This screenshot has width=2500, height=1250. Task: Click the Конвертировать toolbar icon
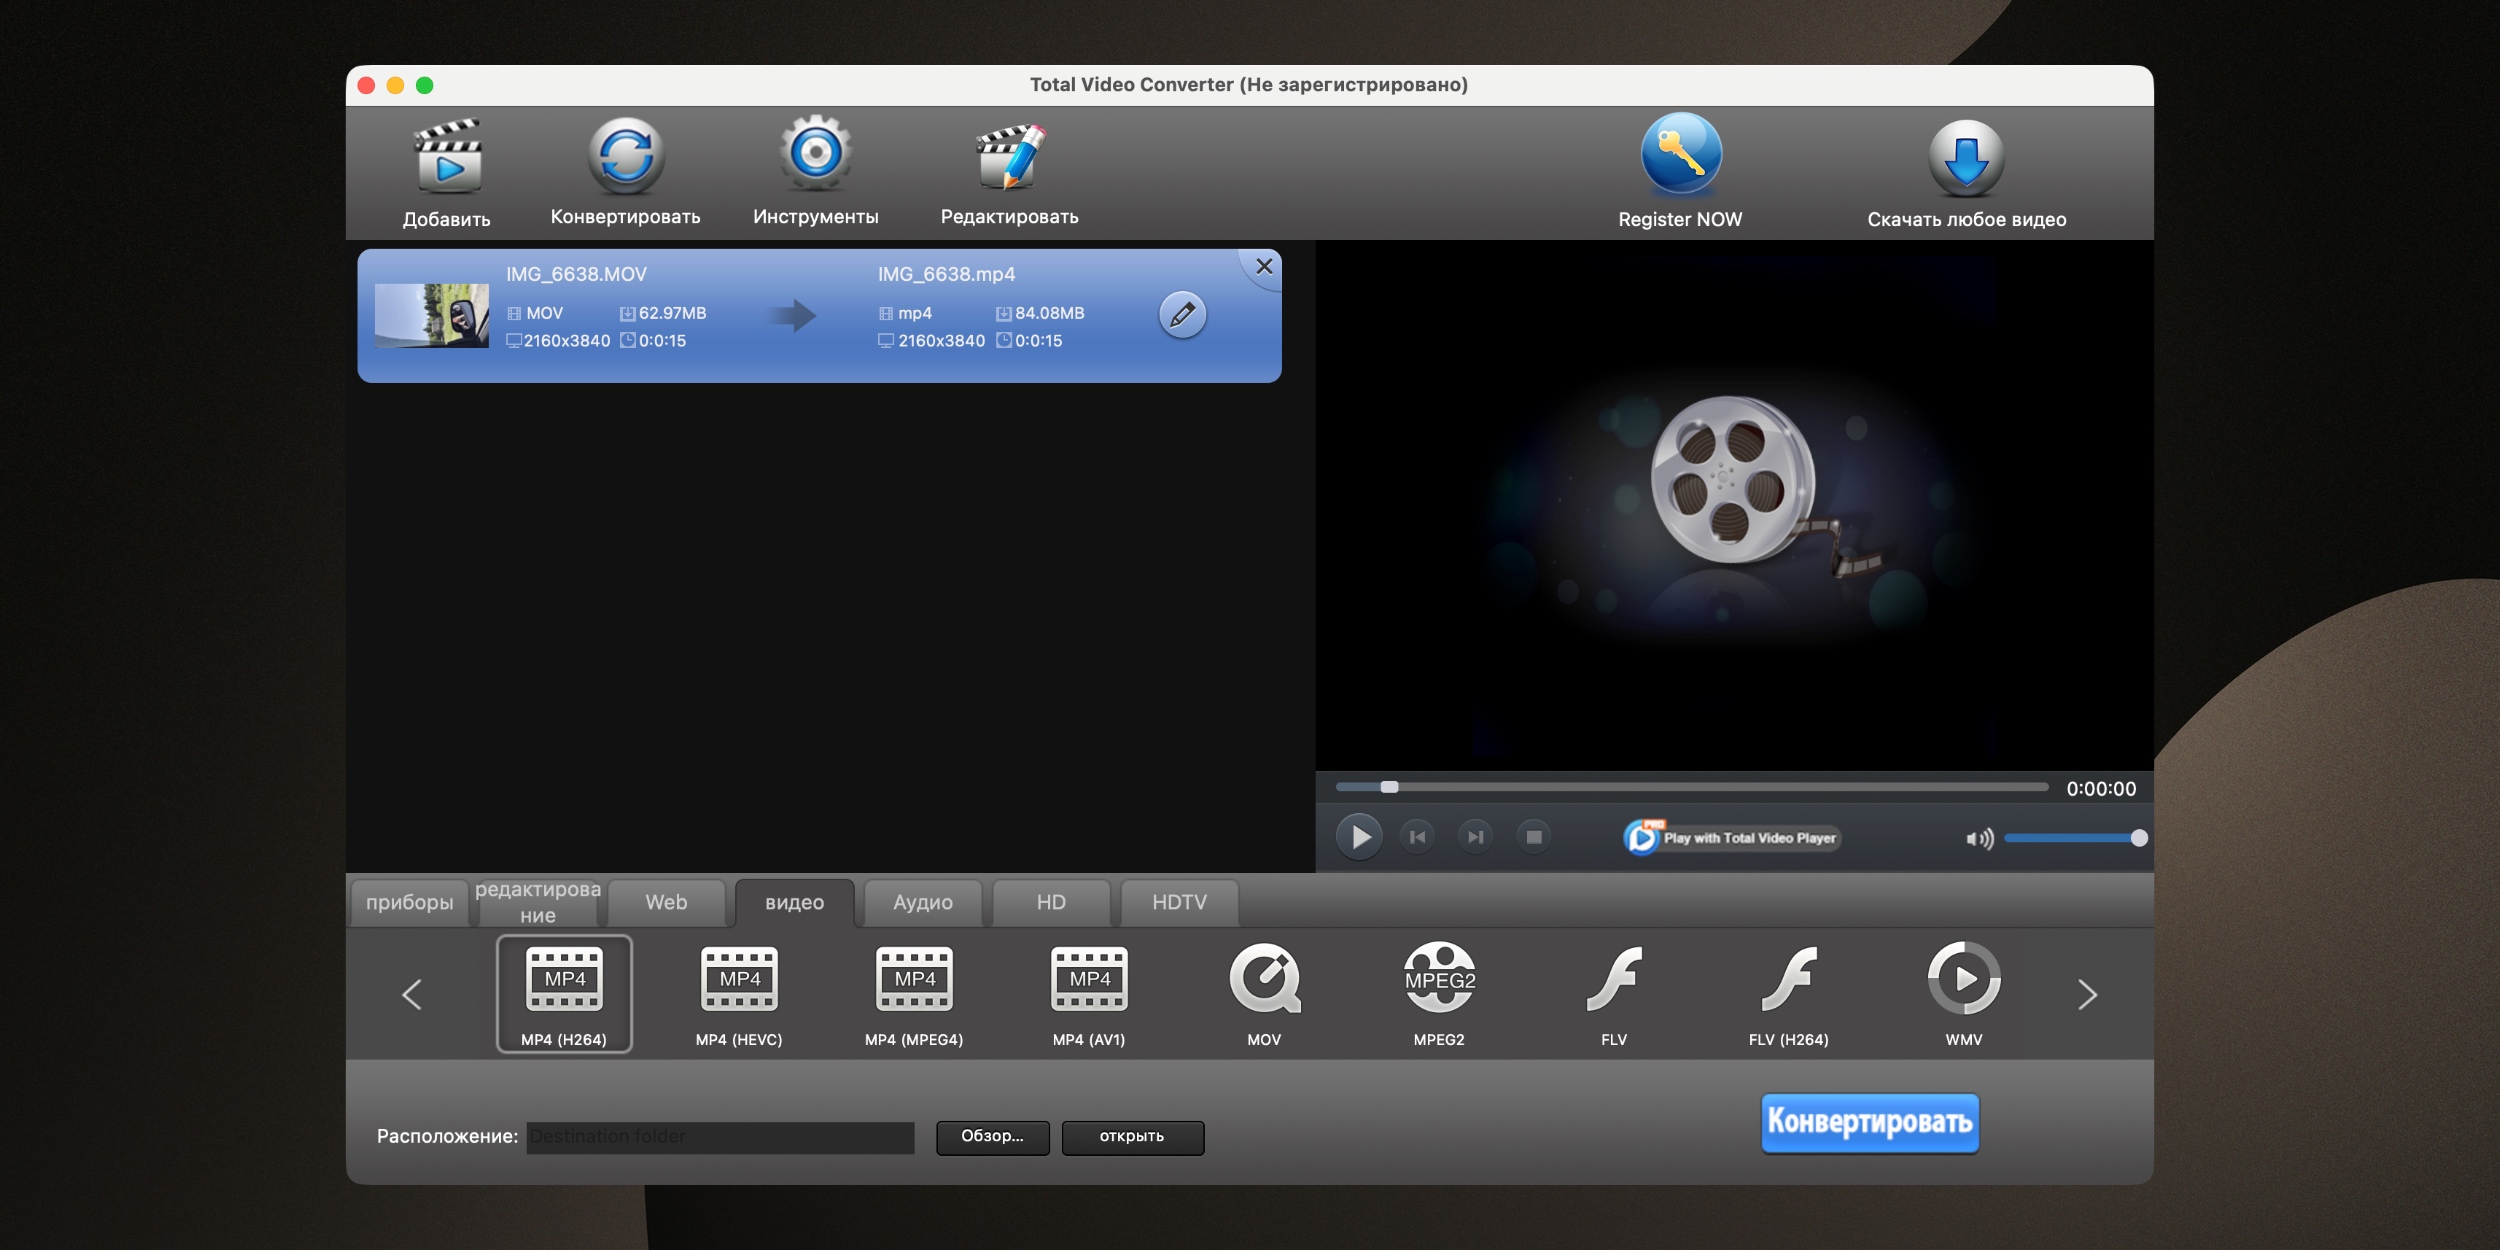pos(626,156)
